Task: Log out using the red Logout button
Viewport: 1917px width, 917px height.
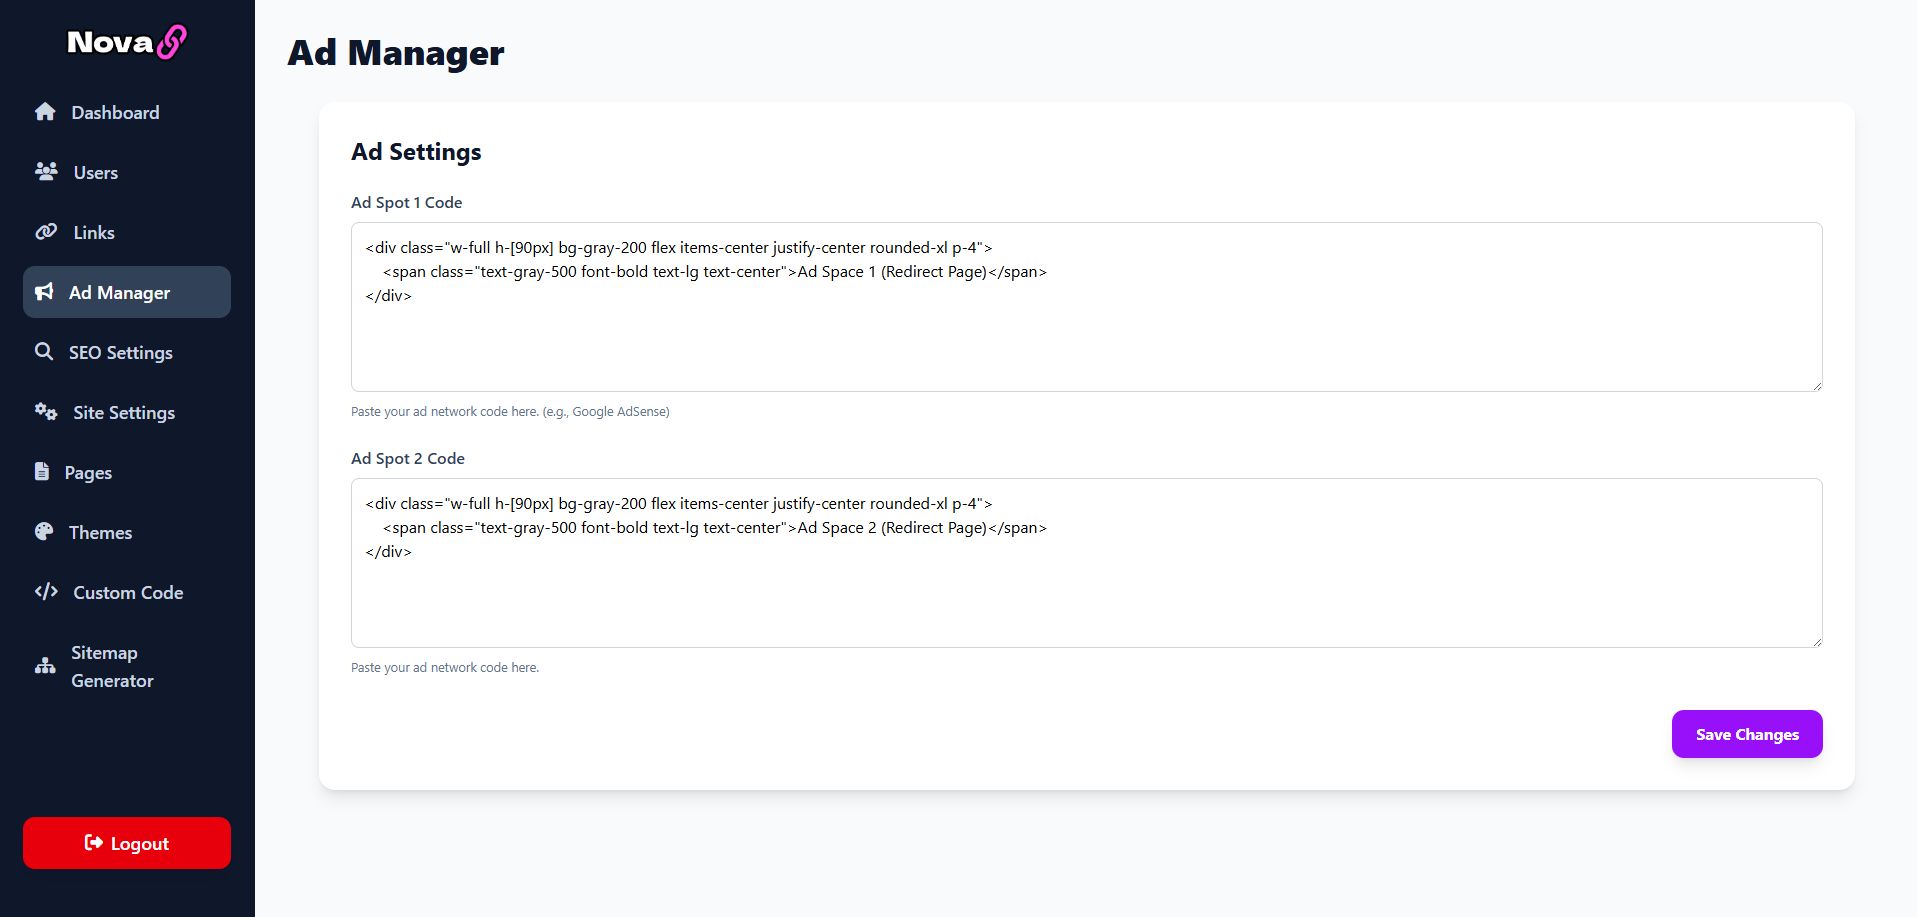Action: [127, 843]
